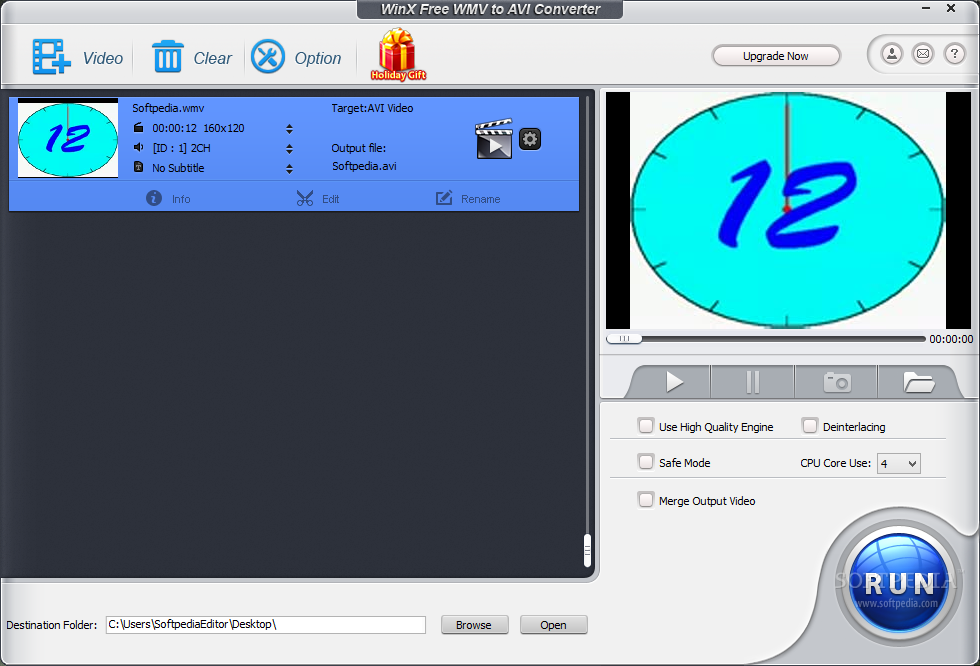The image size is (980, 666).
Task: Expand the audio track [ID : 1] 2CH selector
Action: tap(289, 149)
